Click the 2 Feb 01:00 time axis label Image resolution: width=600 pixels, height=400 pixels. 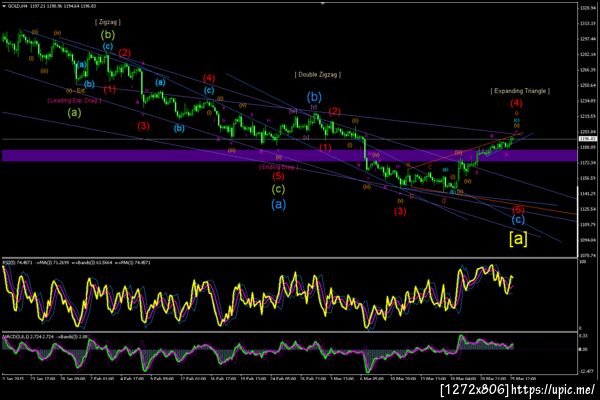click(103, 378)
